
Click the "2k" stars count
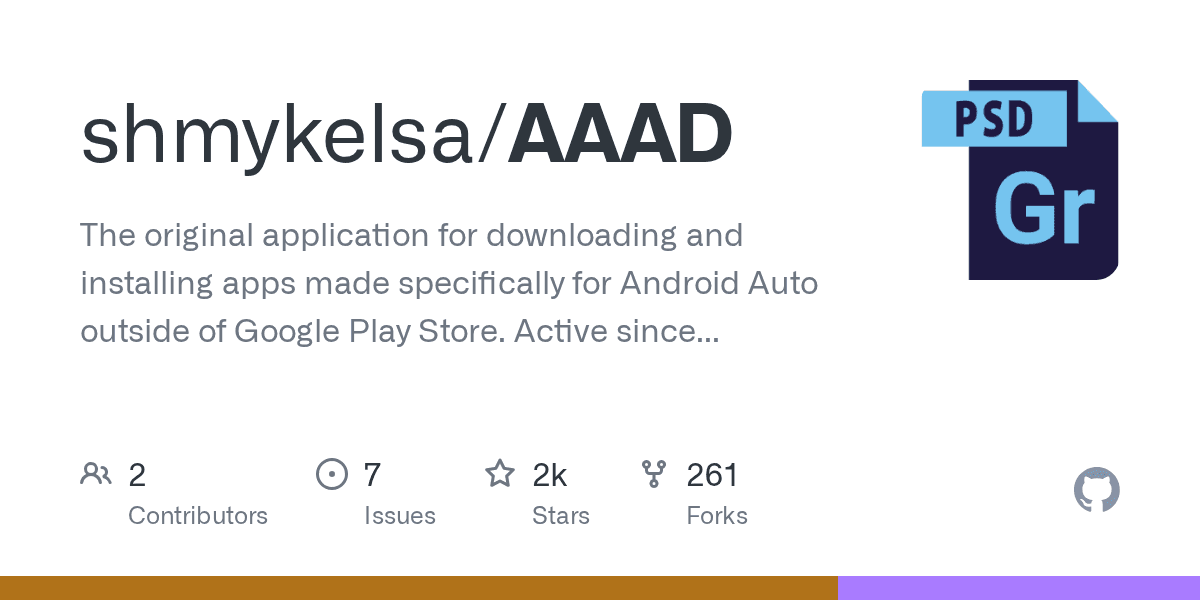click(550, 475)
